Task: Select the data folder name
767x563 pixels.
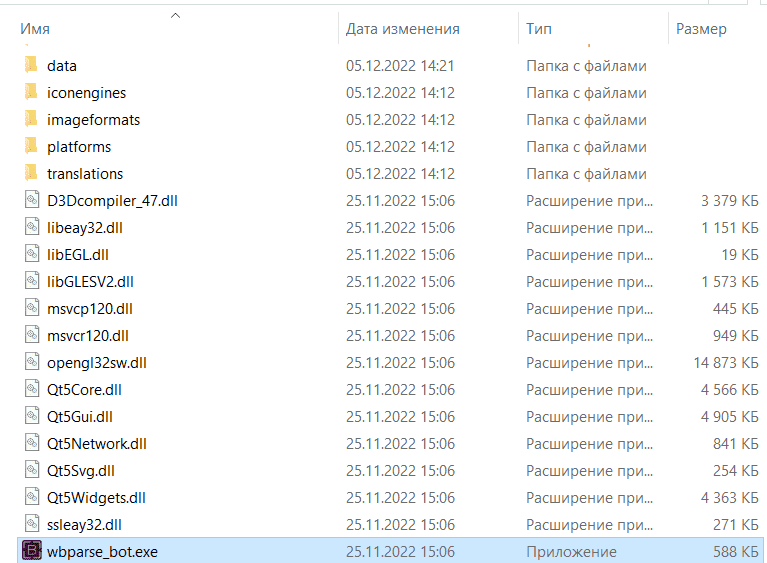Action: (62, 66)
